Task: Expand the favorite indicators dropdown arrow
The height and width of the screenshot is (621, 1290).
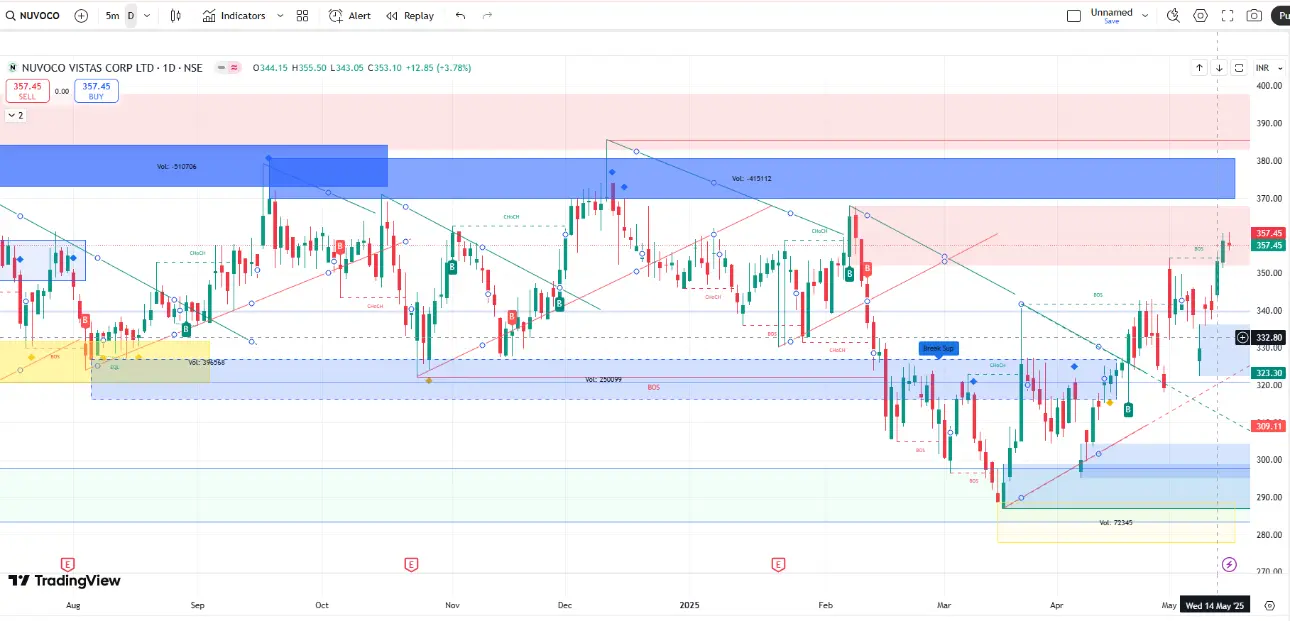Action: click(x=280, y=16)
